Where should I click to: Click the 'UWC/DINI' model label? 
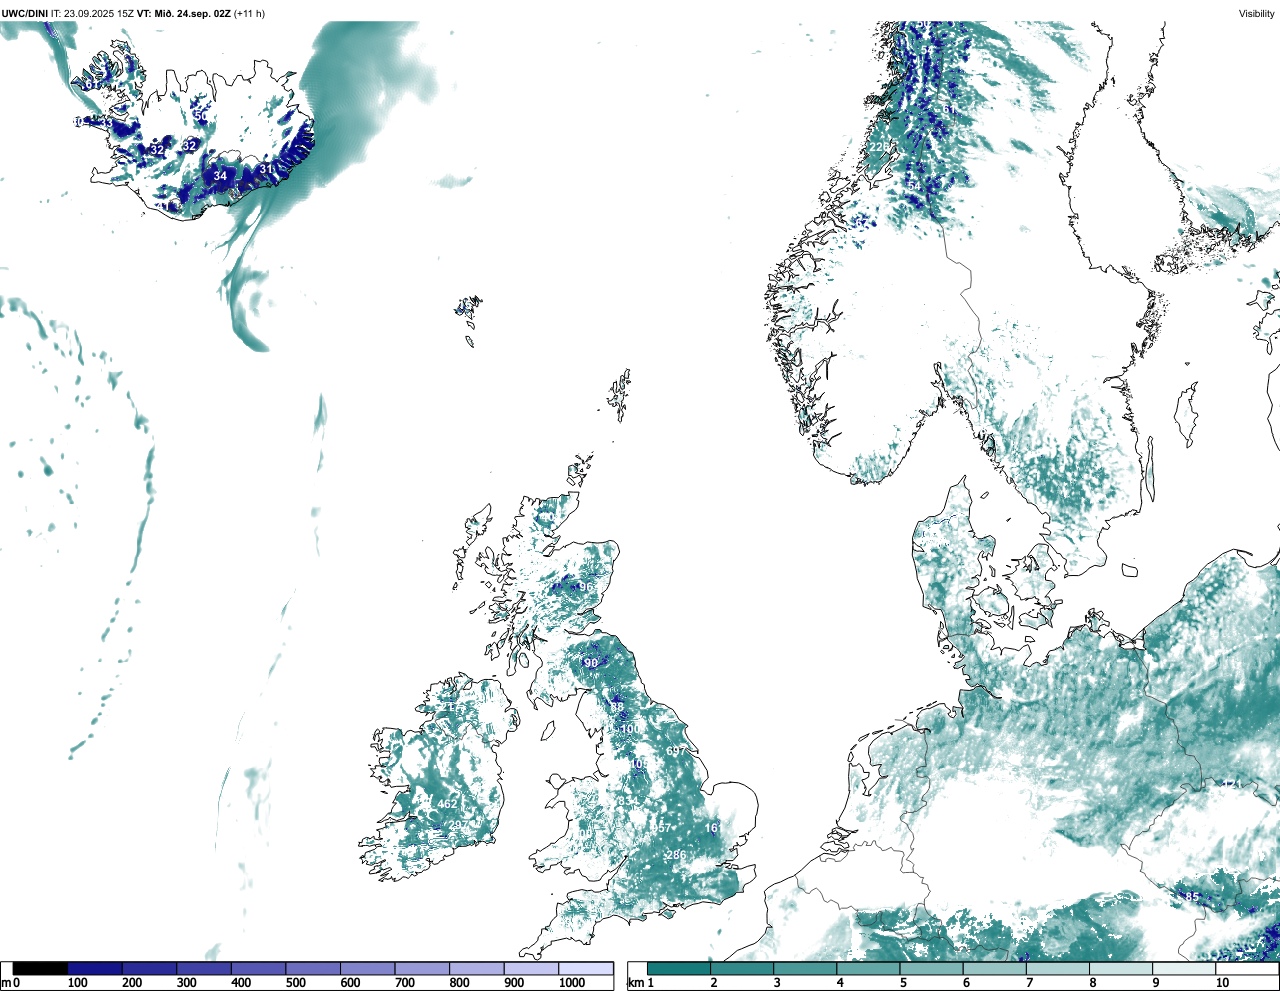tap(24, 13)
